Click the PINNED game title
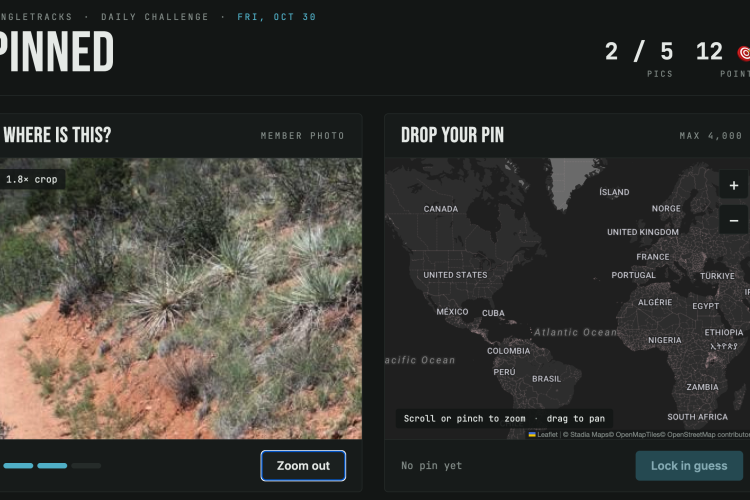 click(x=56, y=52)
